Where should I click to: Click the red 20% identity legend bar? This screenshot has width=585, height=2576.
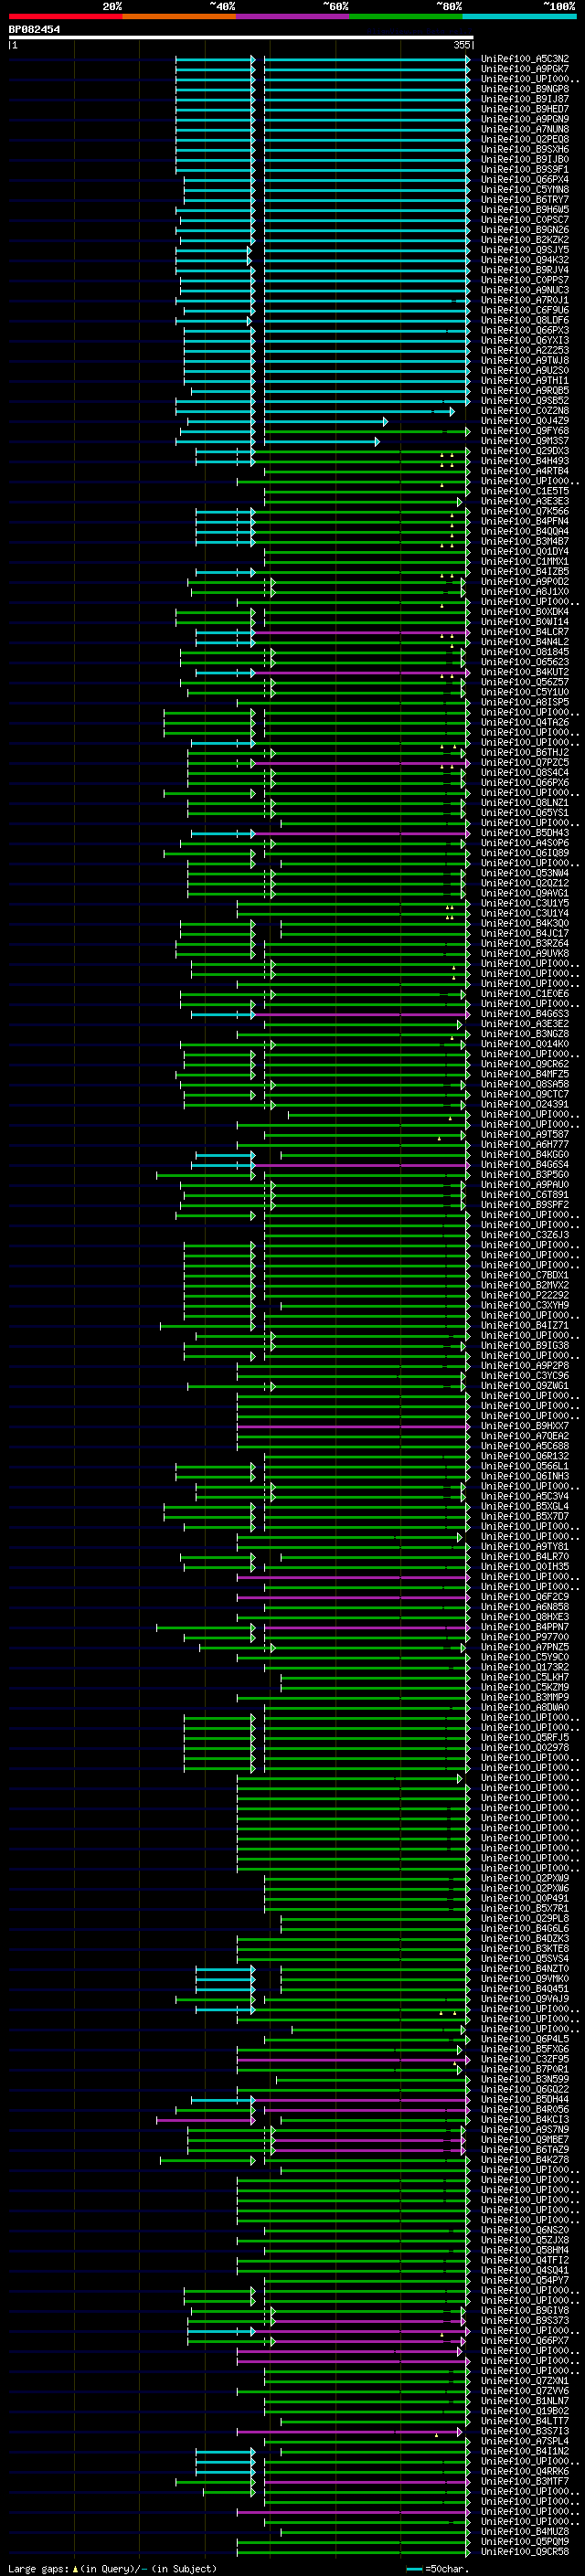[x=65, y=16]
